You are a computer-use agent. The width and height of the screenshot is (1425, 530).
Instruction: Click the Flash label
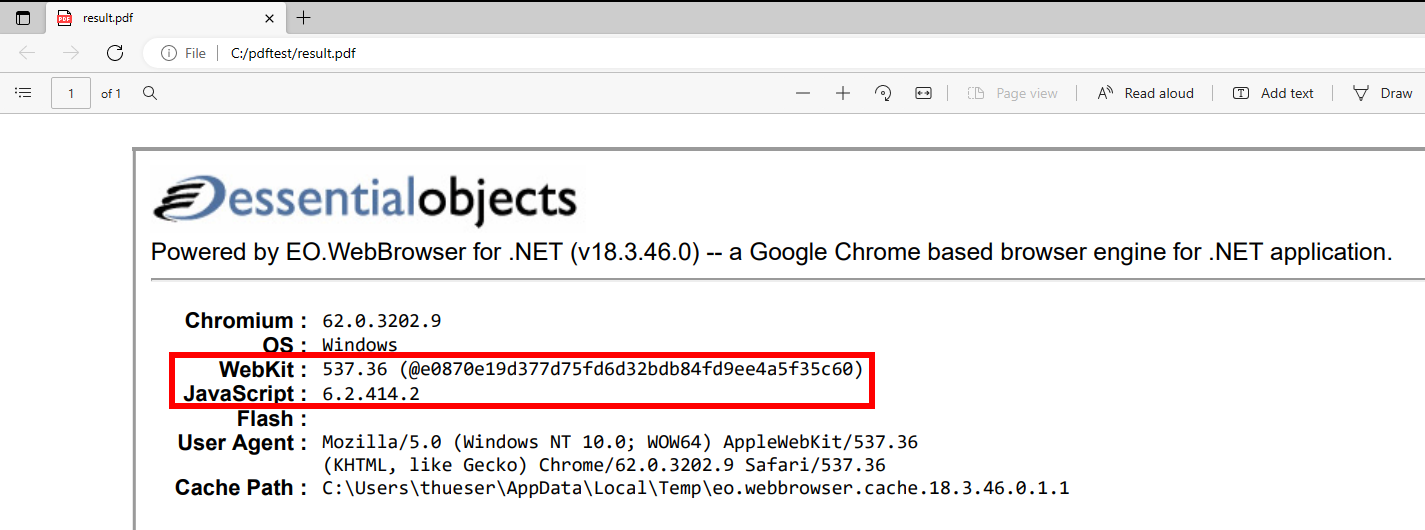[271, 418]
